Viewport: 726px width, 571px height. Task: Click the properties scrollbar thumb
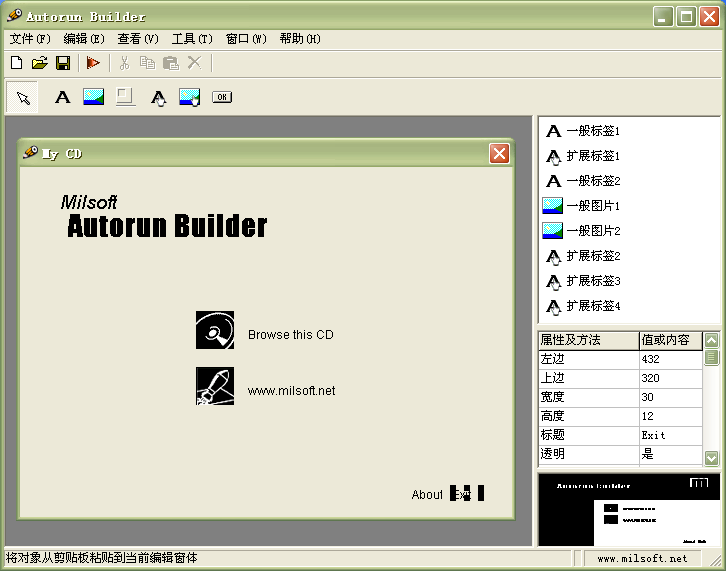[712, 358]
